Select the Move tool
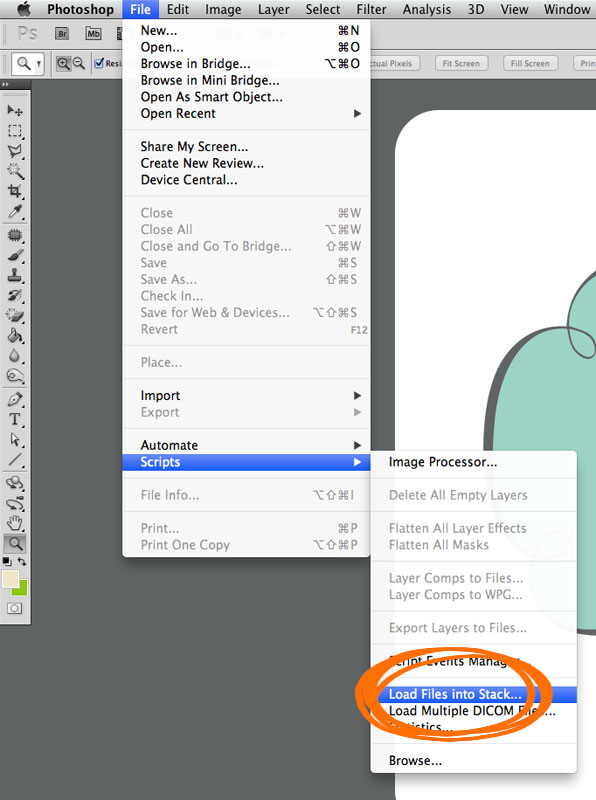 pos(15,110)
